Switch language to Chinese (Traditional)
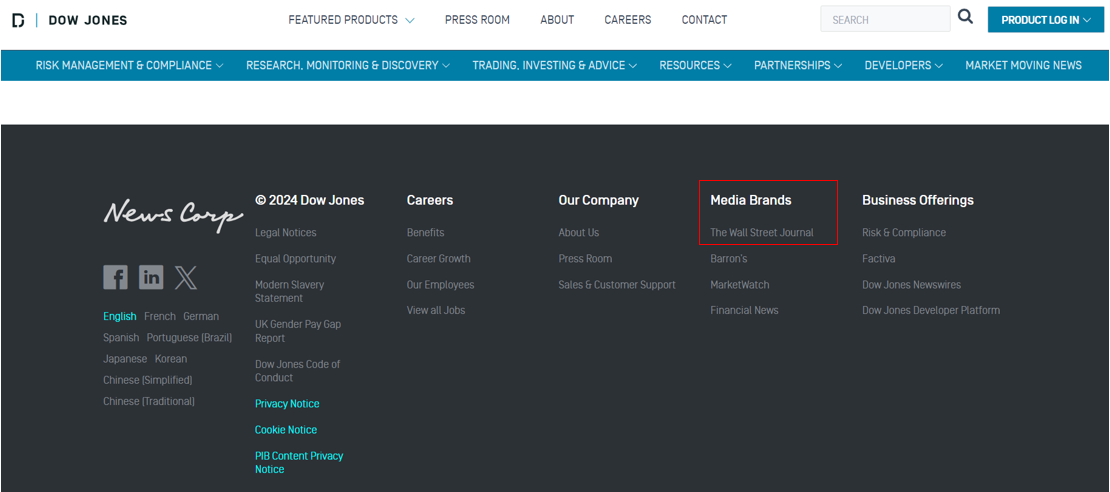The image size is (1110, 492). pyautogui.click(x=149, y=401)
